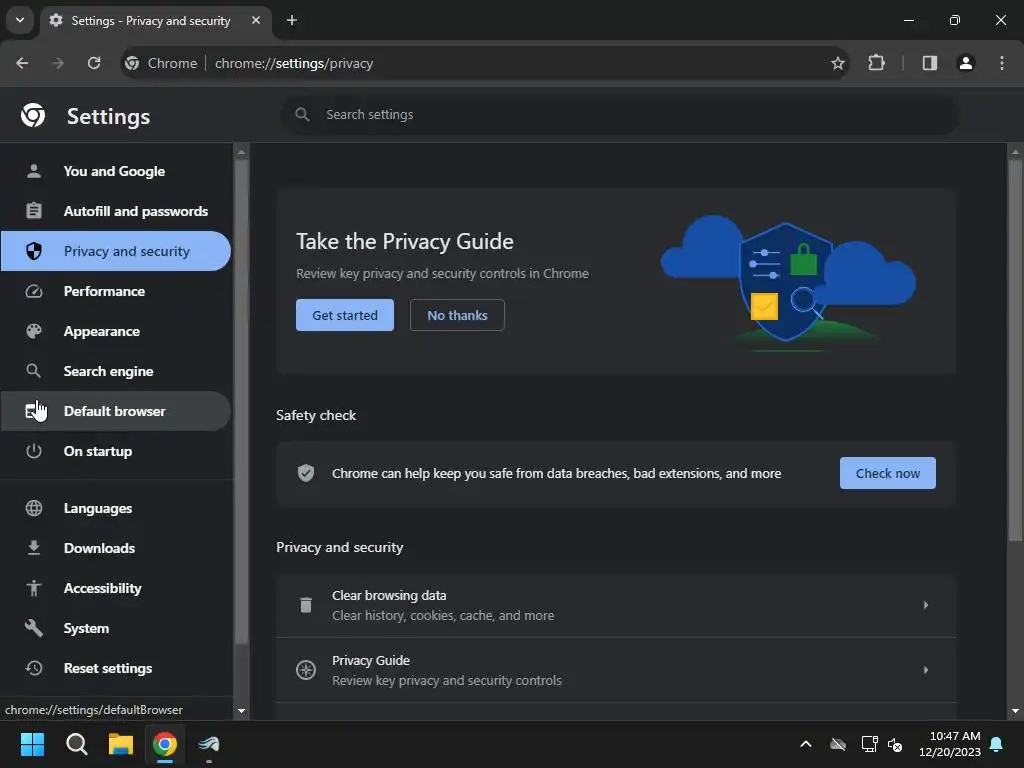Click sidebar scrollbar down arrow
The image size is (1024, 768).
(x=242, y=711)
